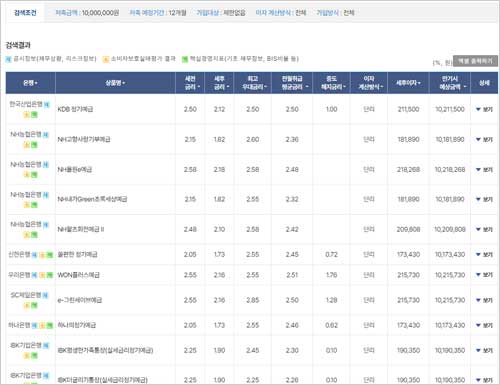Expand 보기 details for e-그린세이브예금

(x=484, y=300)
